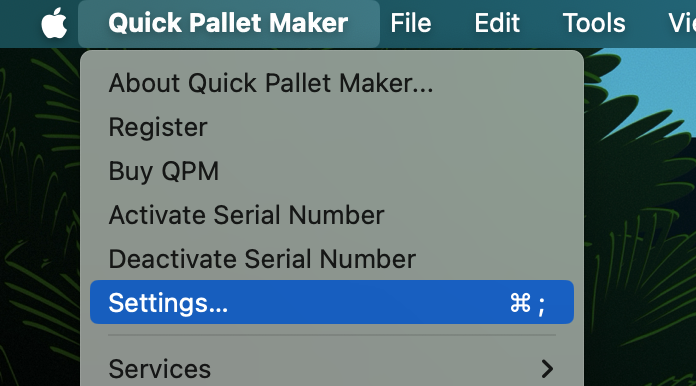Close the Quick Pallet Maker app menu
Image resolution: width=696 pixels, height=386 pixels.
click(x=229, y=23)
